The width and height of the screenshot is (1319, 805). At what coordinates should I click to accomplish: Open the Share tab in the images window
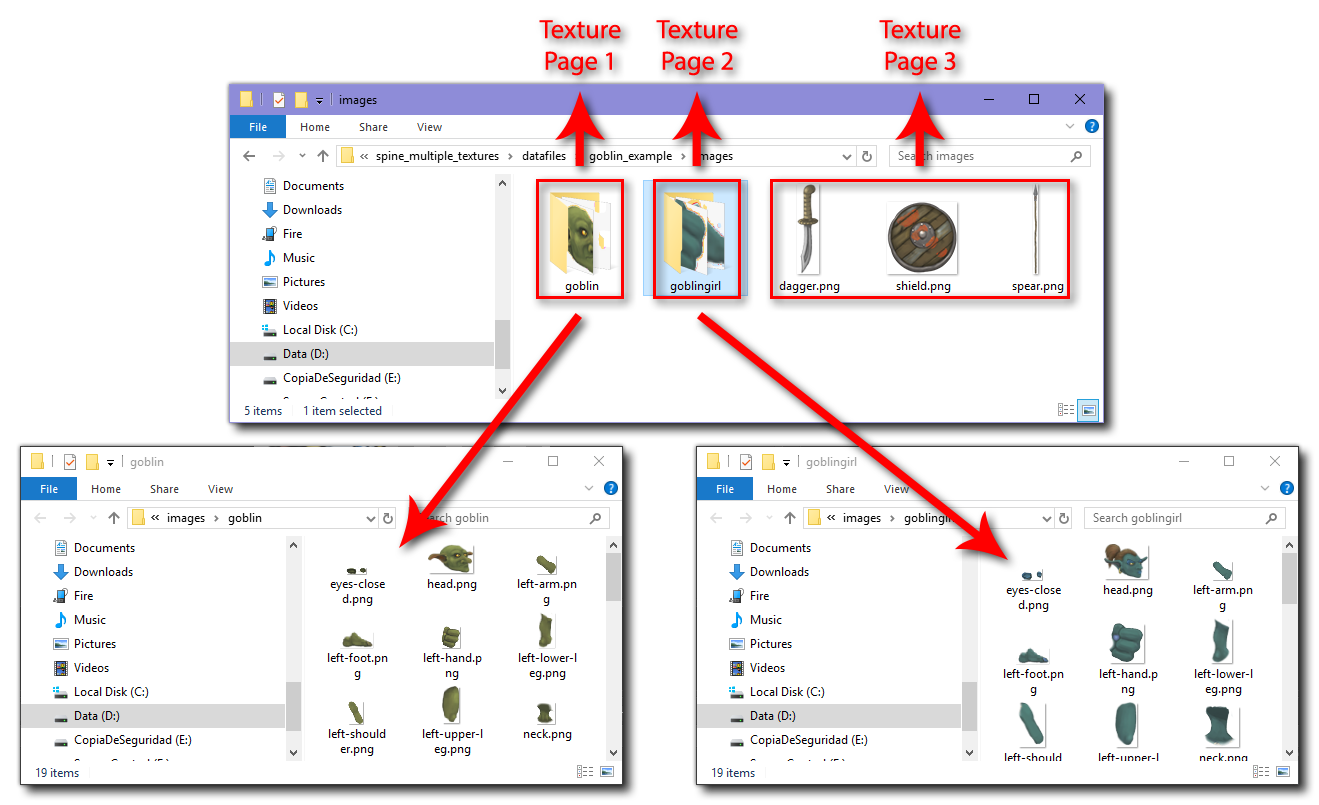tap(374, 127)
